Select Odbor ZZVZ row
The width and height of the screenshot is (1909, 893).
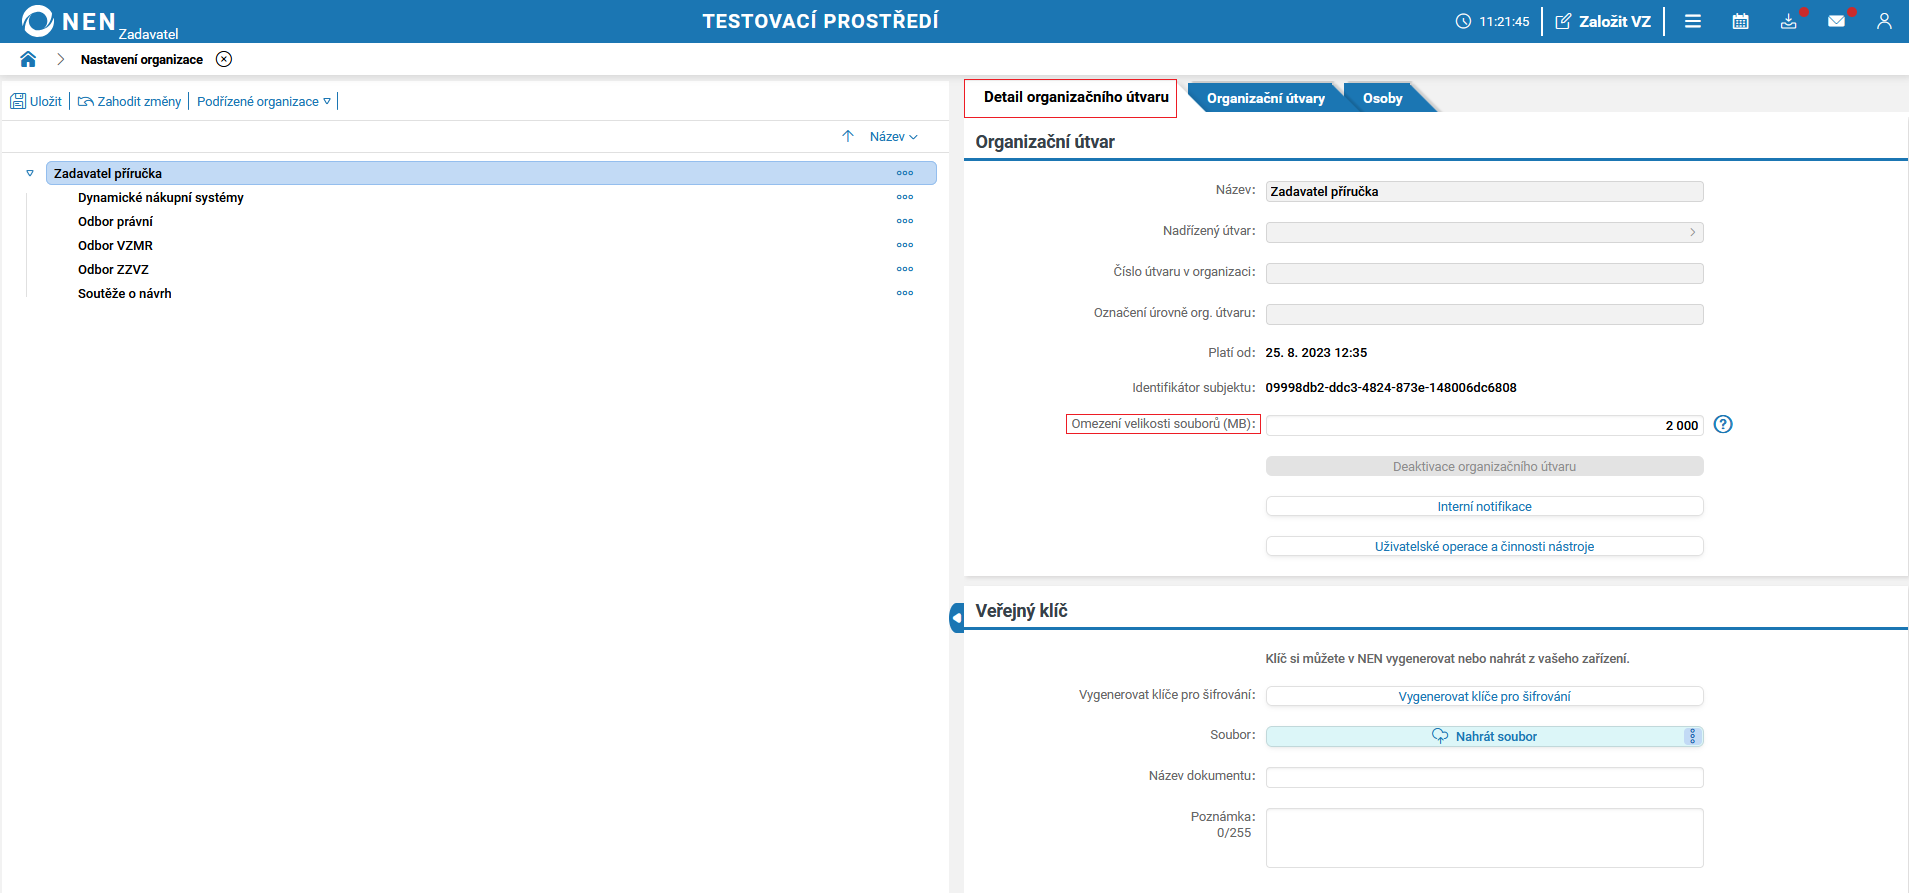pyautogui.click(x=113, y=269)
